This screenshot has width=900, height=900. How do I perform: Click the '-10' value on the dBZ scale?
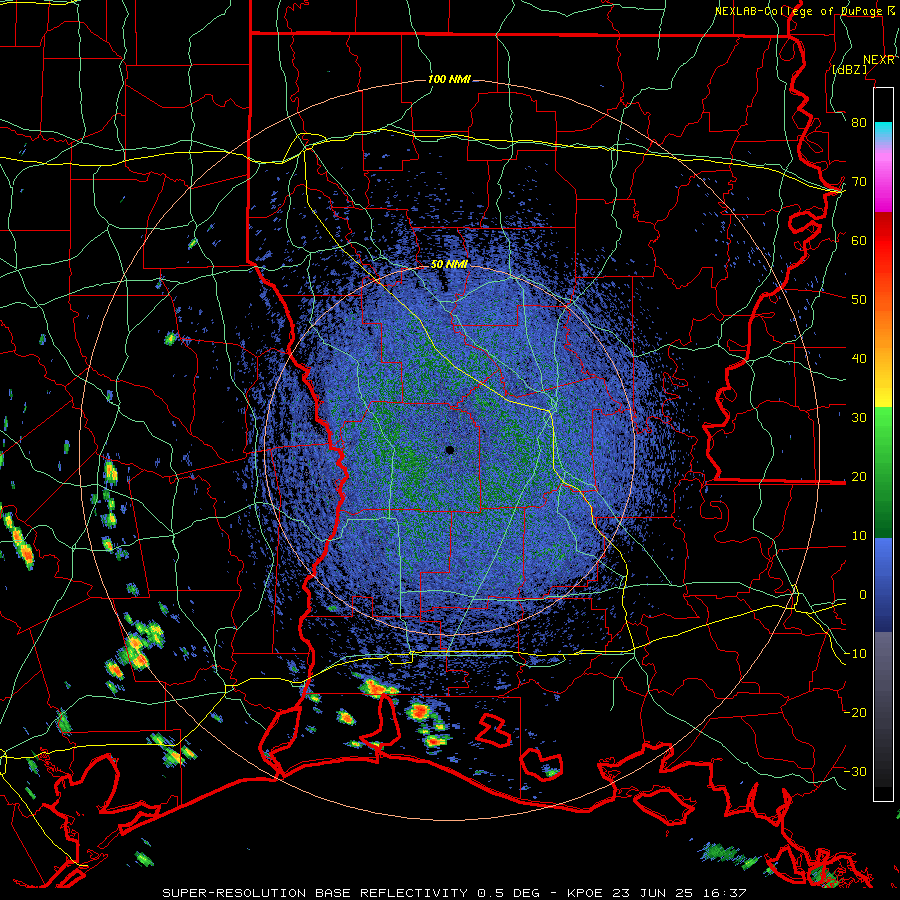pyautogui.click(x=855, y=654)
